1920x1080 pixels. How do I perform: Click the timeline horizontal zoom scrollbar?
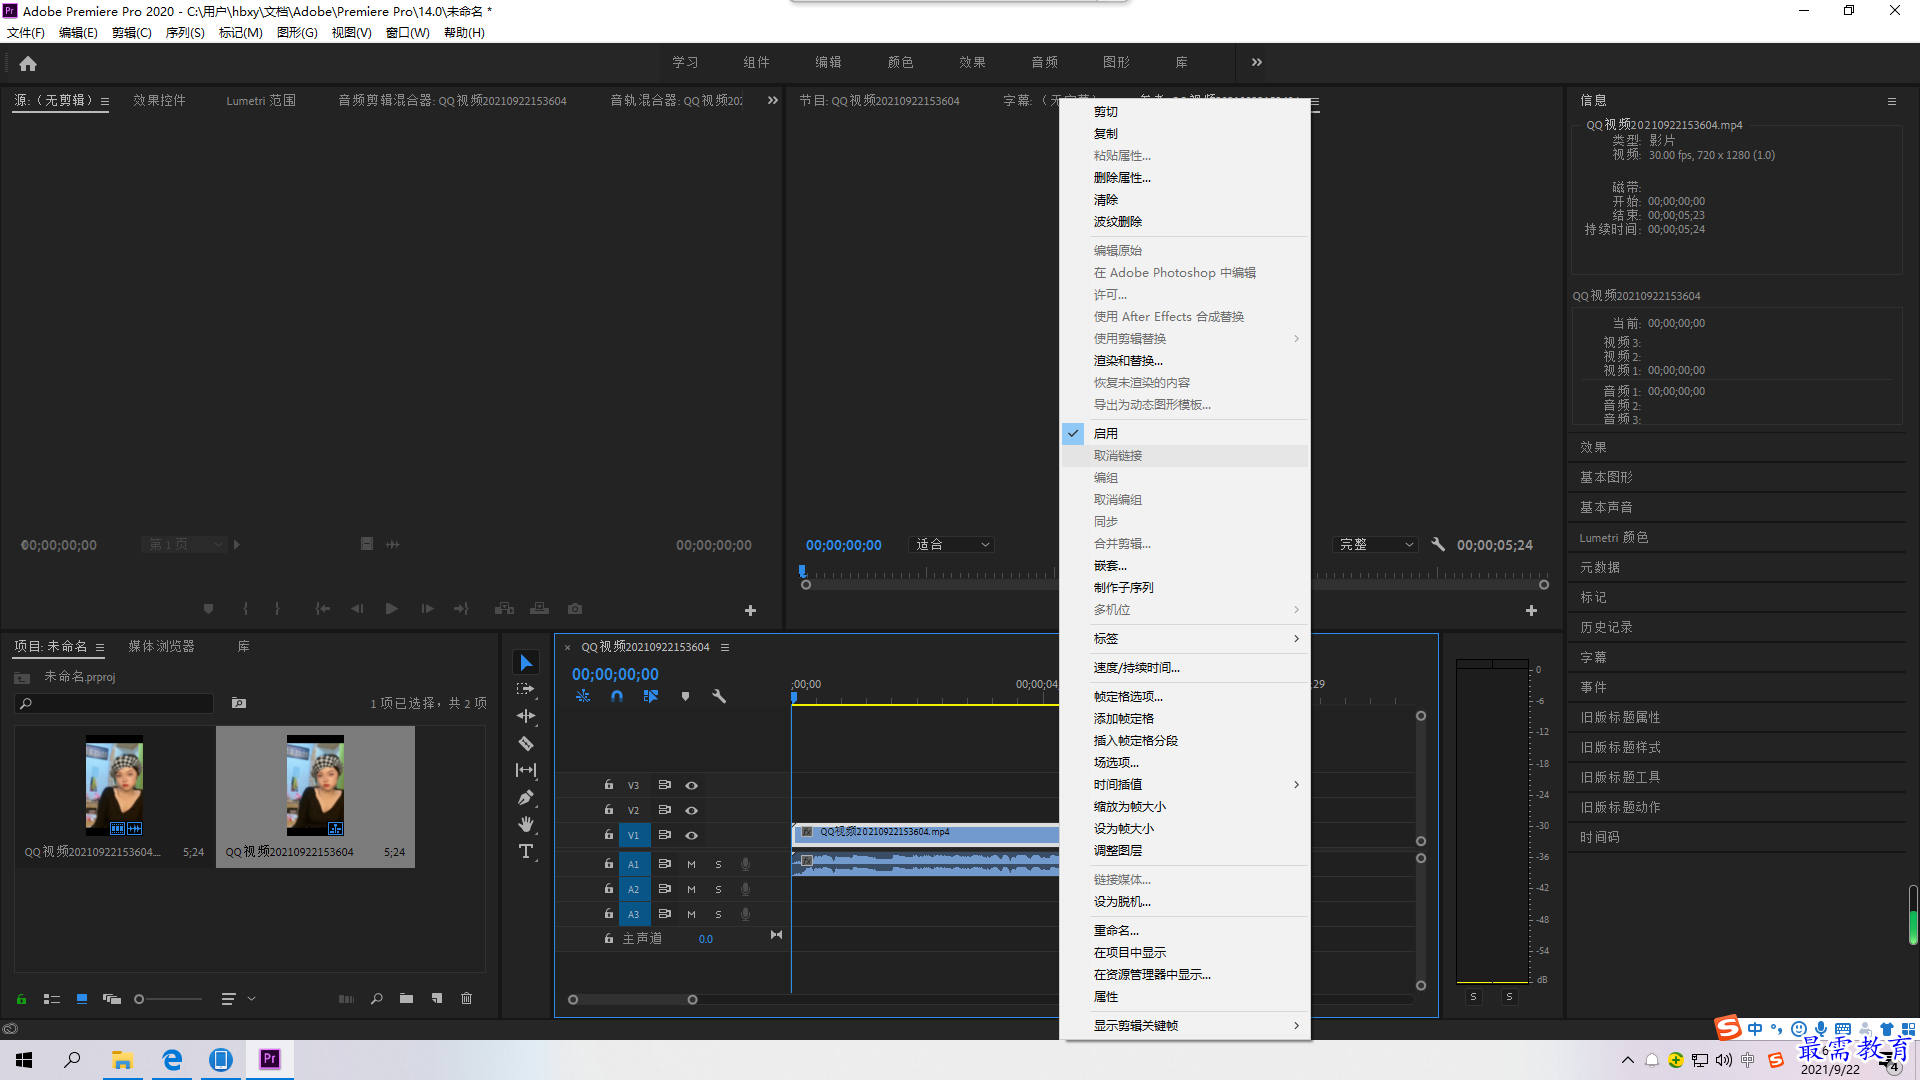point(632,999)
